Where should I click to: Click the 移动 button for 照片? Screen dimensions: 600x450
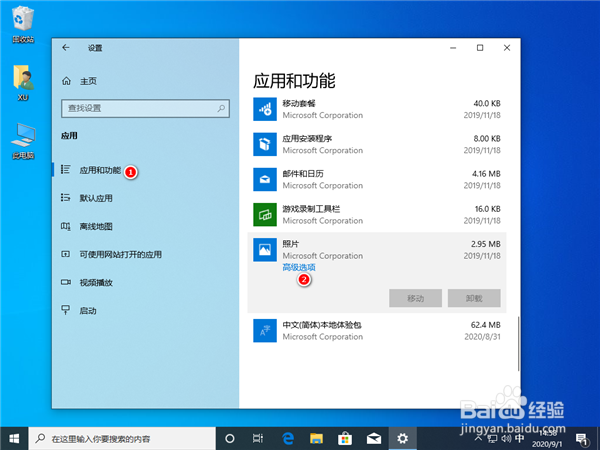416,298
